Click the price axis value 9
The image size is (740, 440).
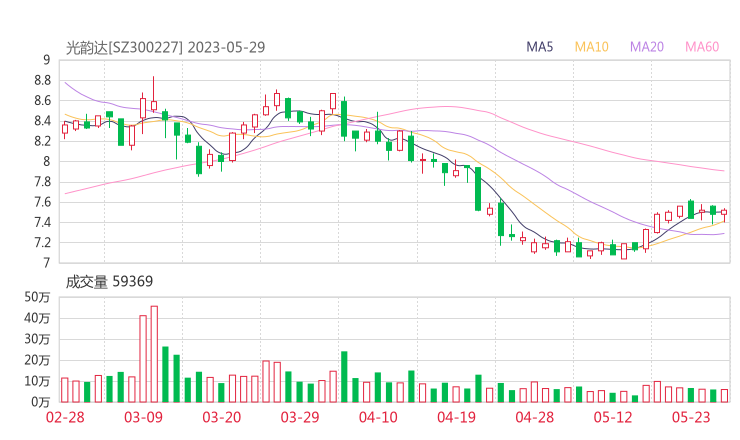click(x=46, y=60)
